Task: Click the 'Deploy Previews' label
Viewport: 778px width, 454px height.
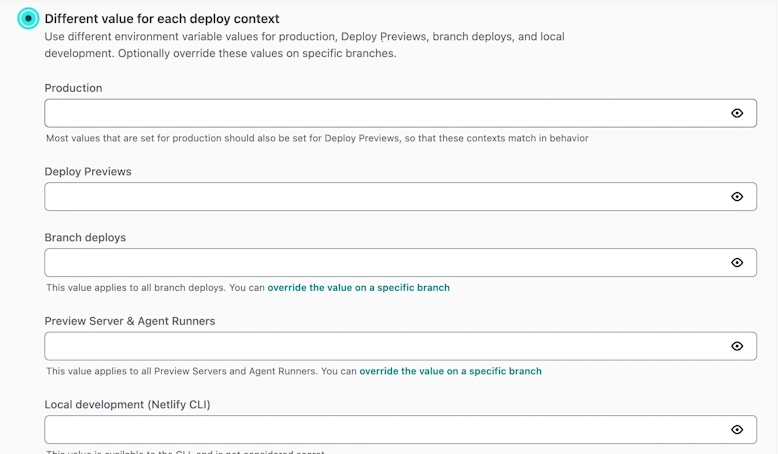Action: click(88, 172)
